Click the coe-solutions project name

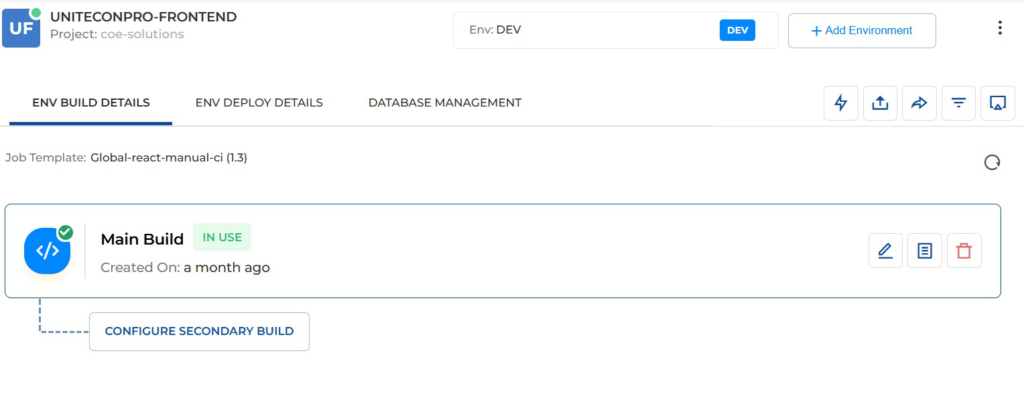[x=142, y=34]
